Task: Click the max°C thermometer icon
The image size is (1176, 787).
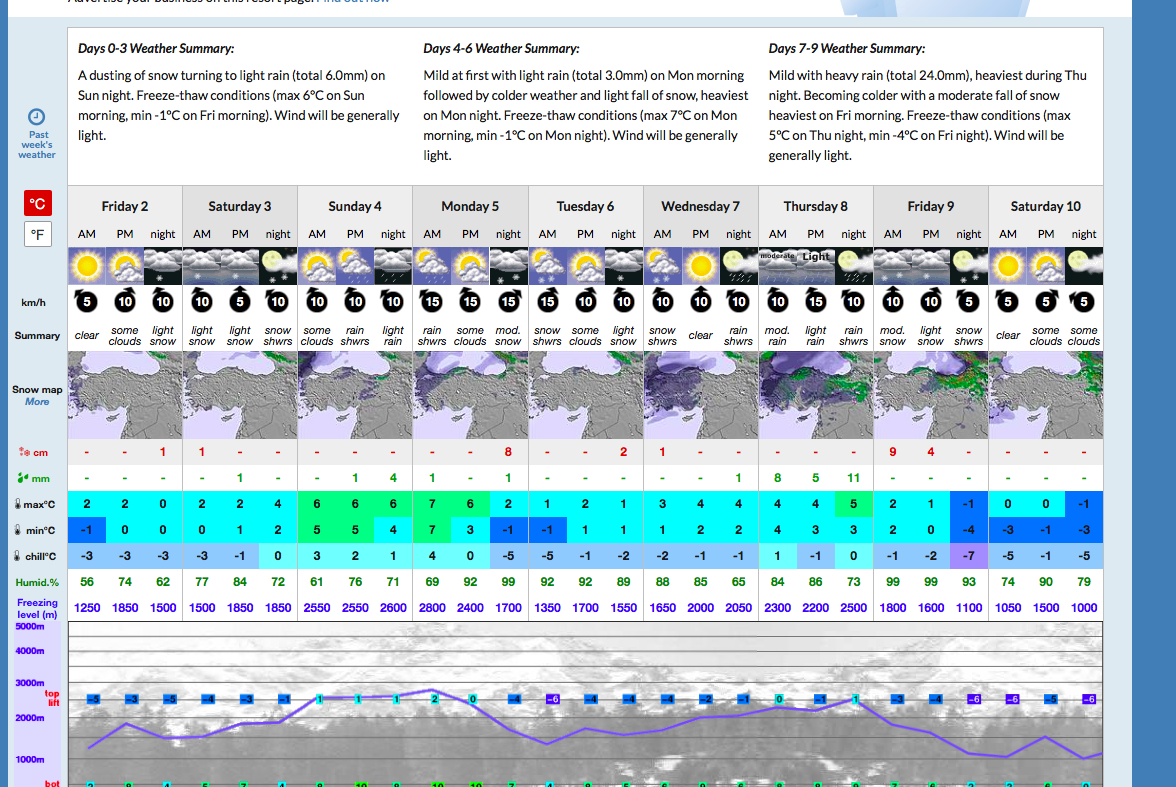Action: [x=17, y=504]
